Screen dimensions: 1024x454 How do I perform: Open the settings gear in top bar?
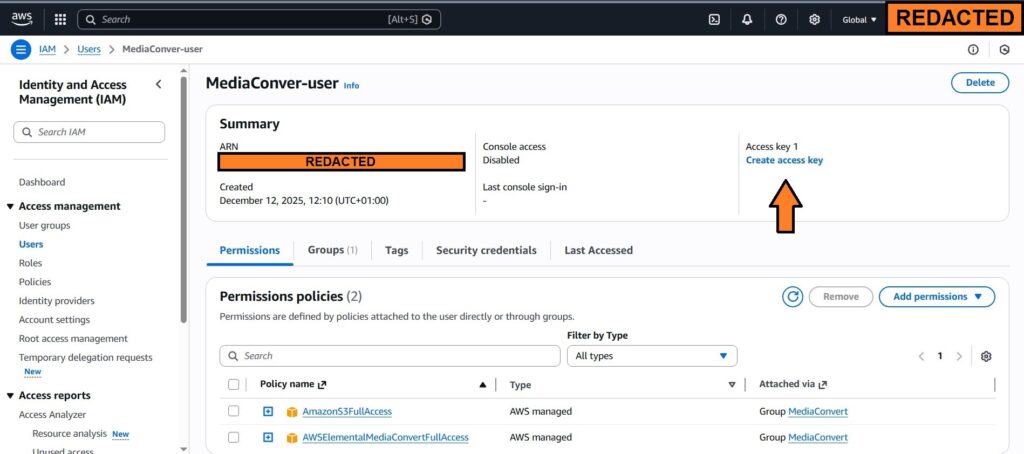[x=814, y=19]
